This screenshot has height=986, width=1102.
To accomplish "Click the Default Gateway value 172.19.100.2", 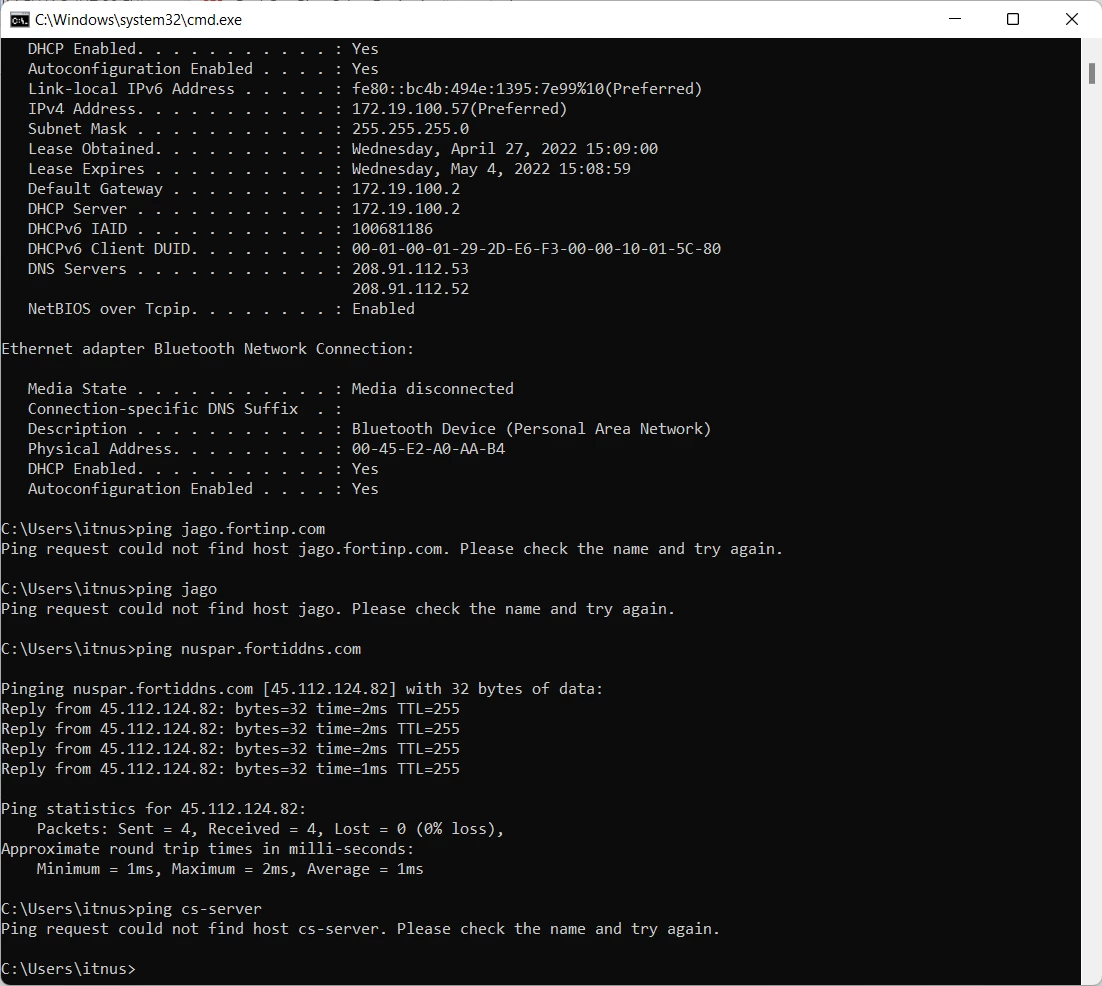I will pyautogui.click(x=406, y=189).
